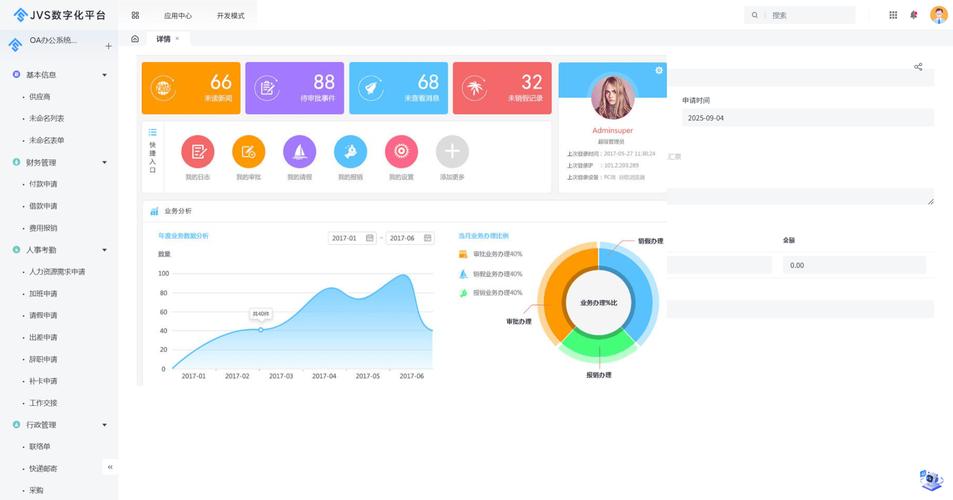Open 人力资源需求申请 in the sidebar
This screenshot has height=500, width=953.
[57, 272]
